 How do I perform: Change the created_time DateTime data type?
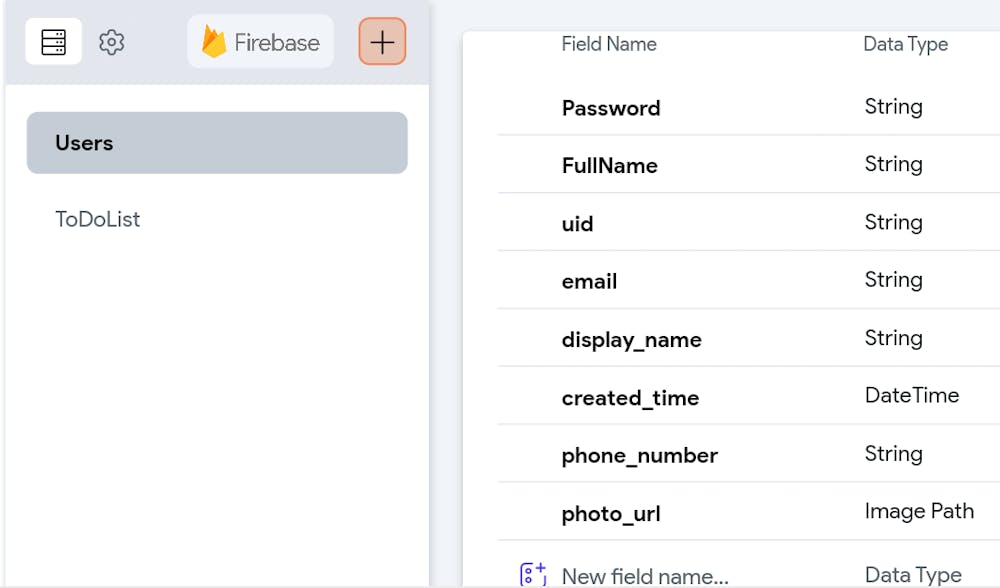pyautogui.click(x=911, y=395)
